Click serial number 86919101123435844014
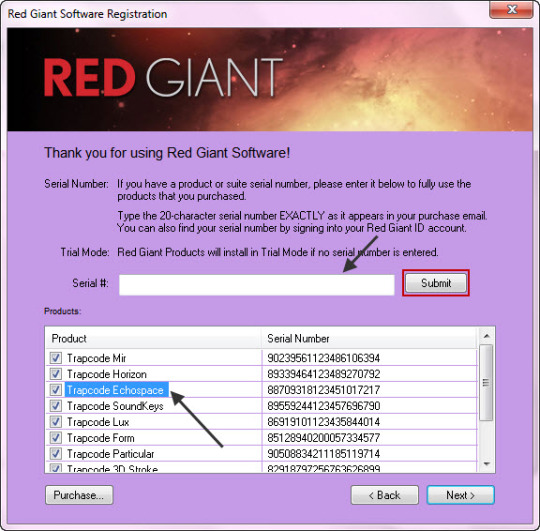 [323, 422]
